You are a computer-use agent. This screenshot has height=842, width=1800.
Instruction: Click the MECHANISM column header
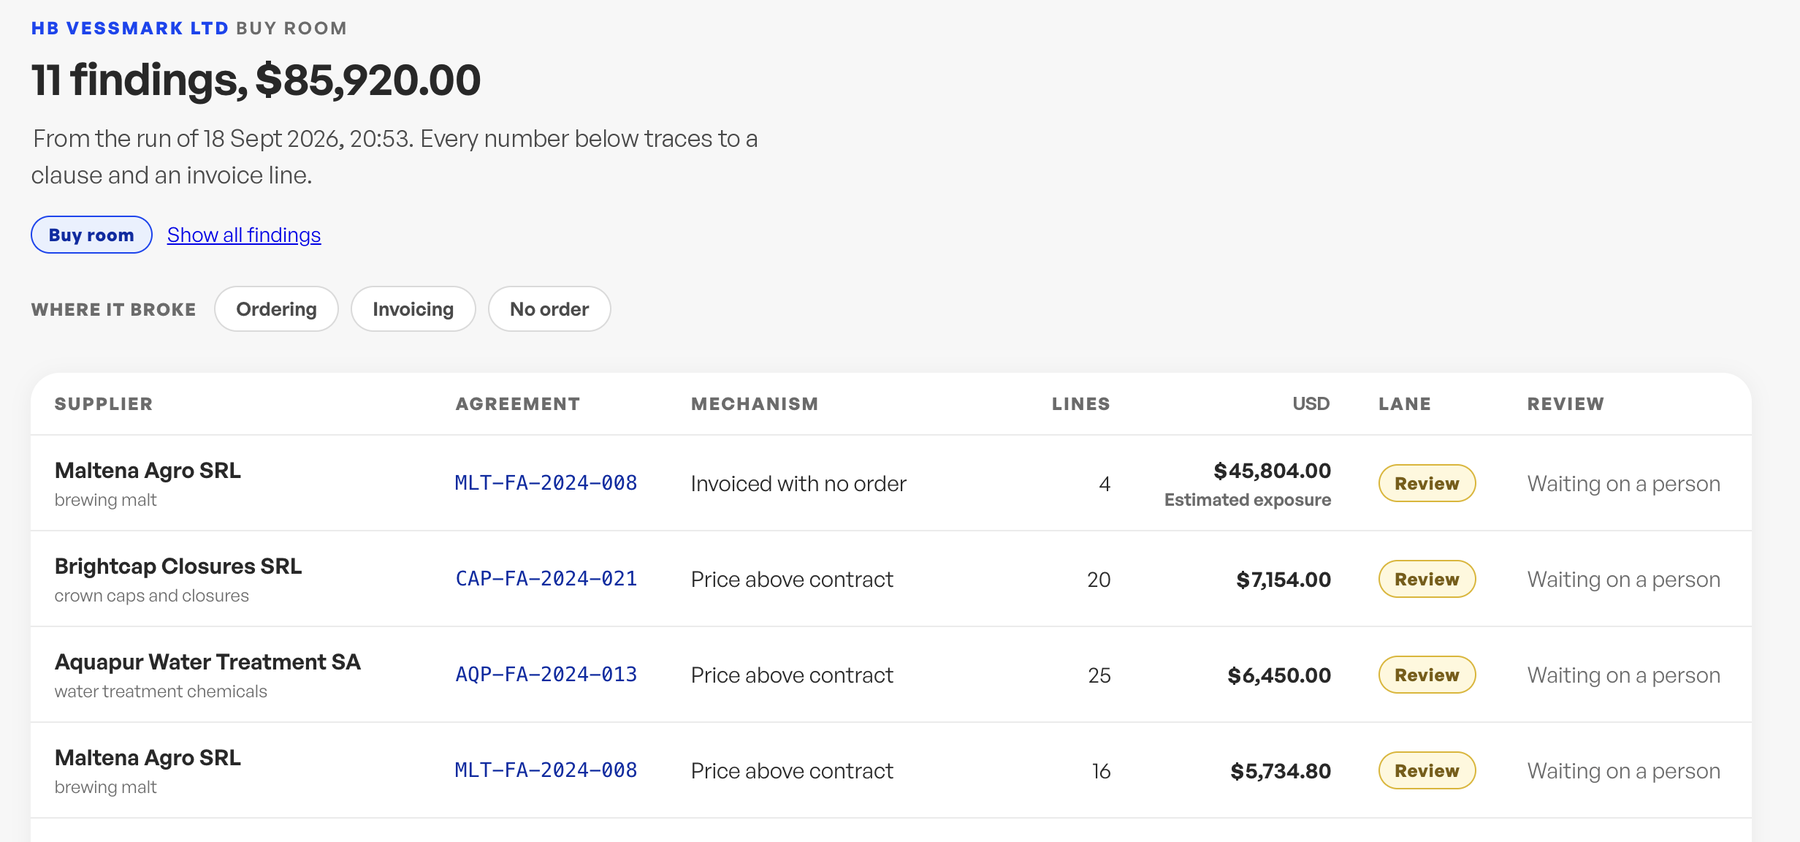(x=755, y=404)
